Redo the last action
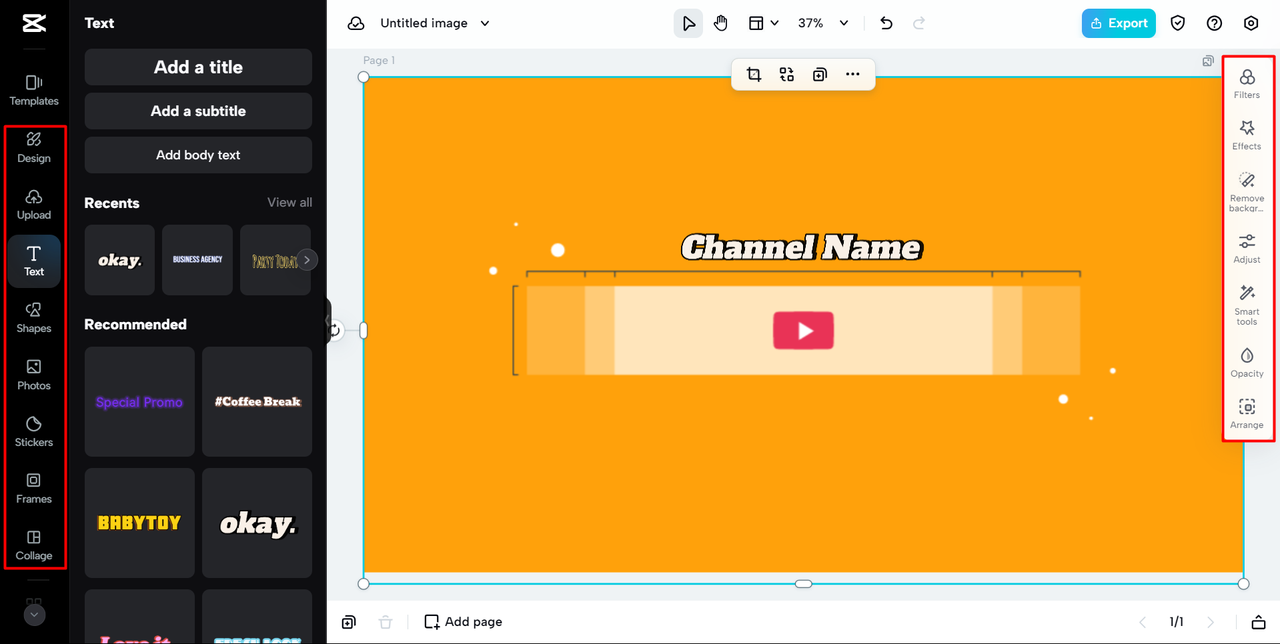The image size is (1280, 644). tap(919, 23)
